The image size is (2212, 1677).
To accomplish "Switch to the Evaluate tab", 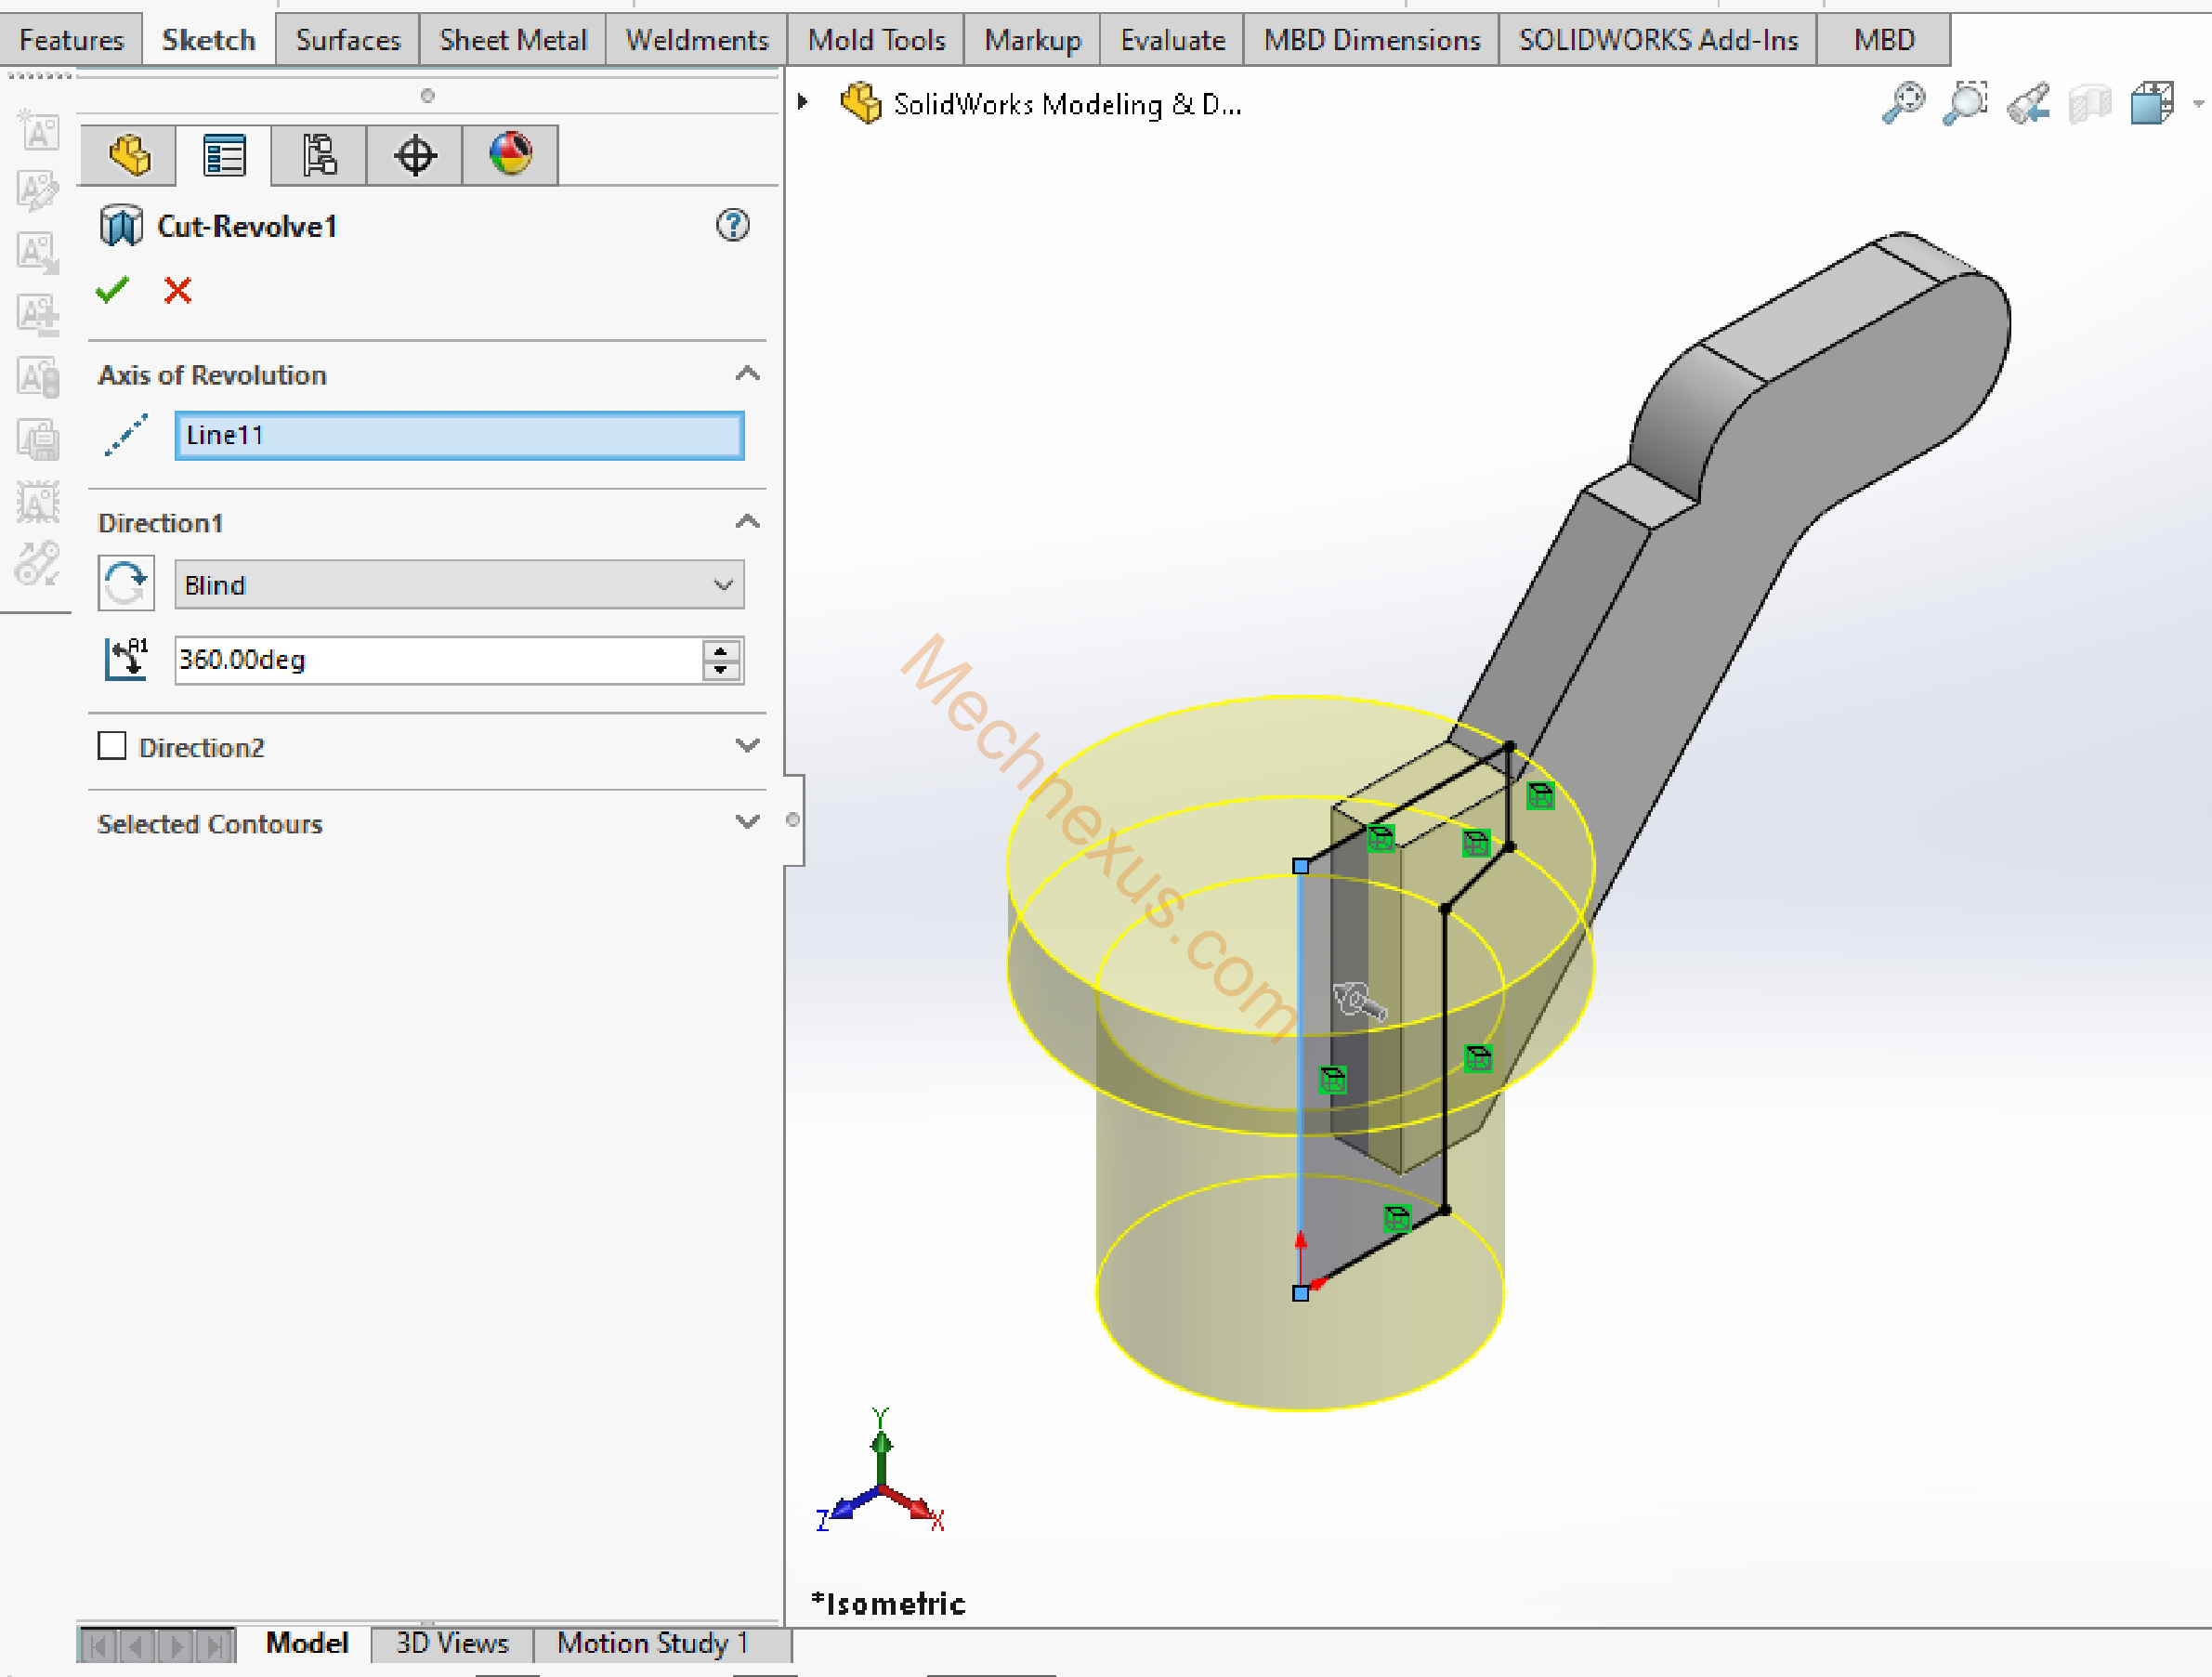I will click(x=1172, y=40).
